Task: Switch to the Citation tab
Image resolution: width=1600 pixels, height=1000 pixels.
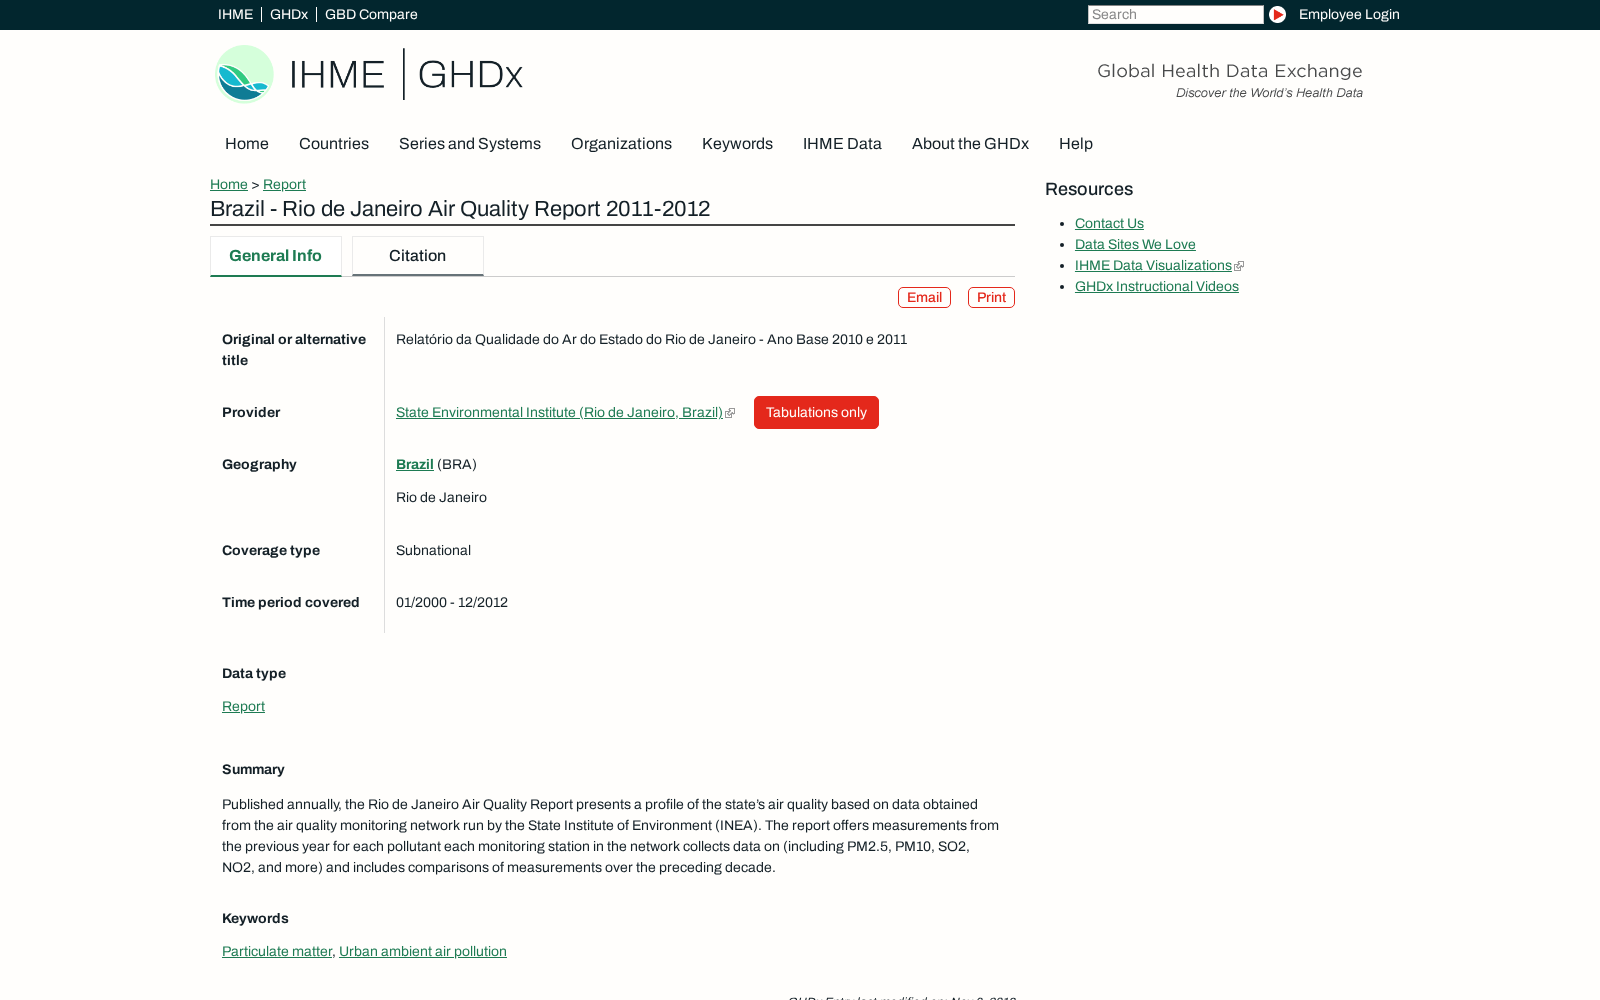Action: tap(418, 256)
